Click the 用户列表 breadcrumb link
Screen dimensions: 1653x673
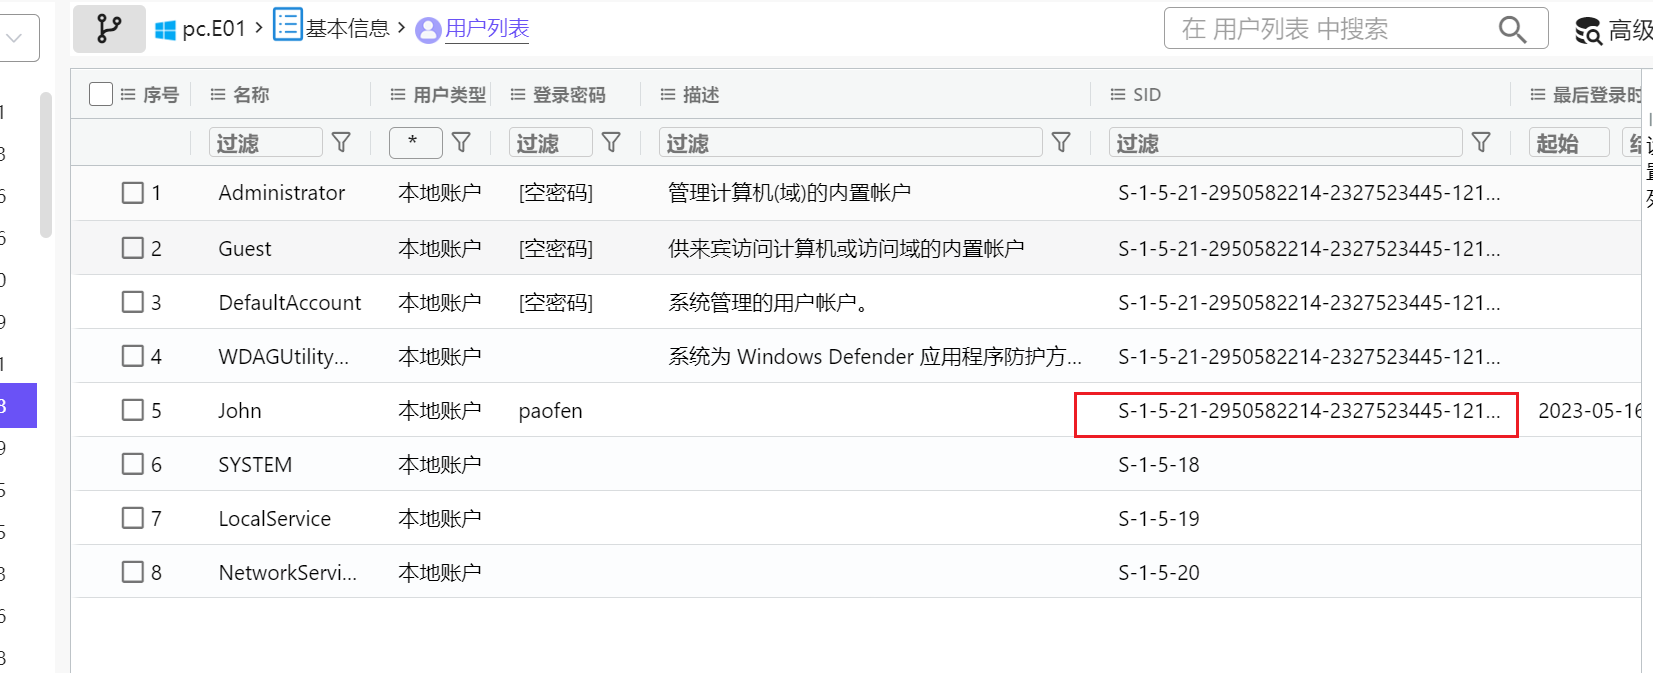[x=486, y=29]
